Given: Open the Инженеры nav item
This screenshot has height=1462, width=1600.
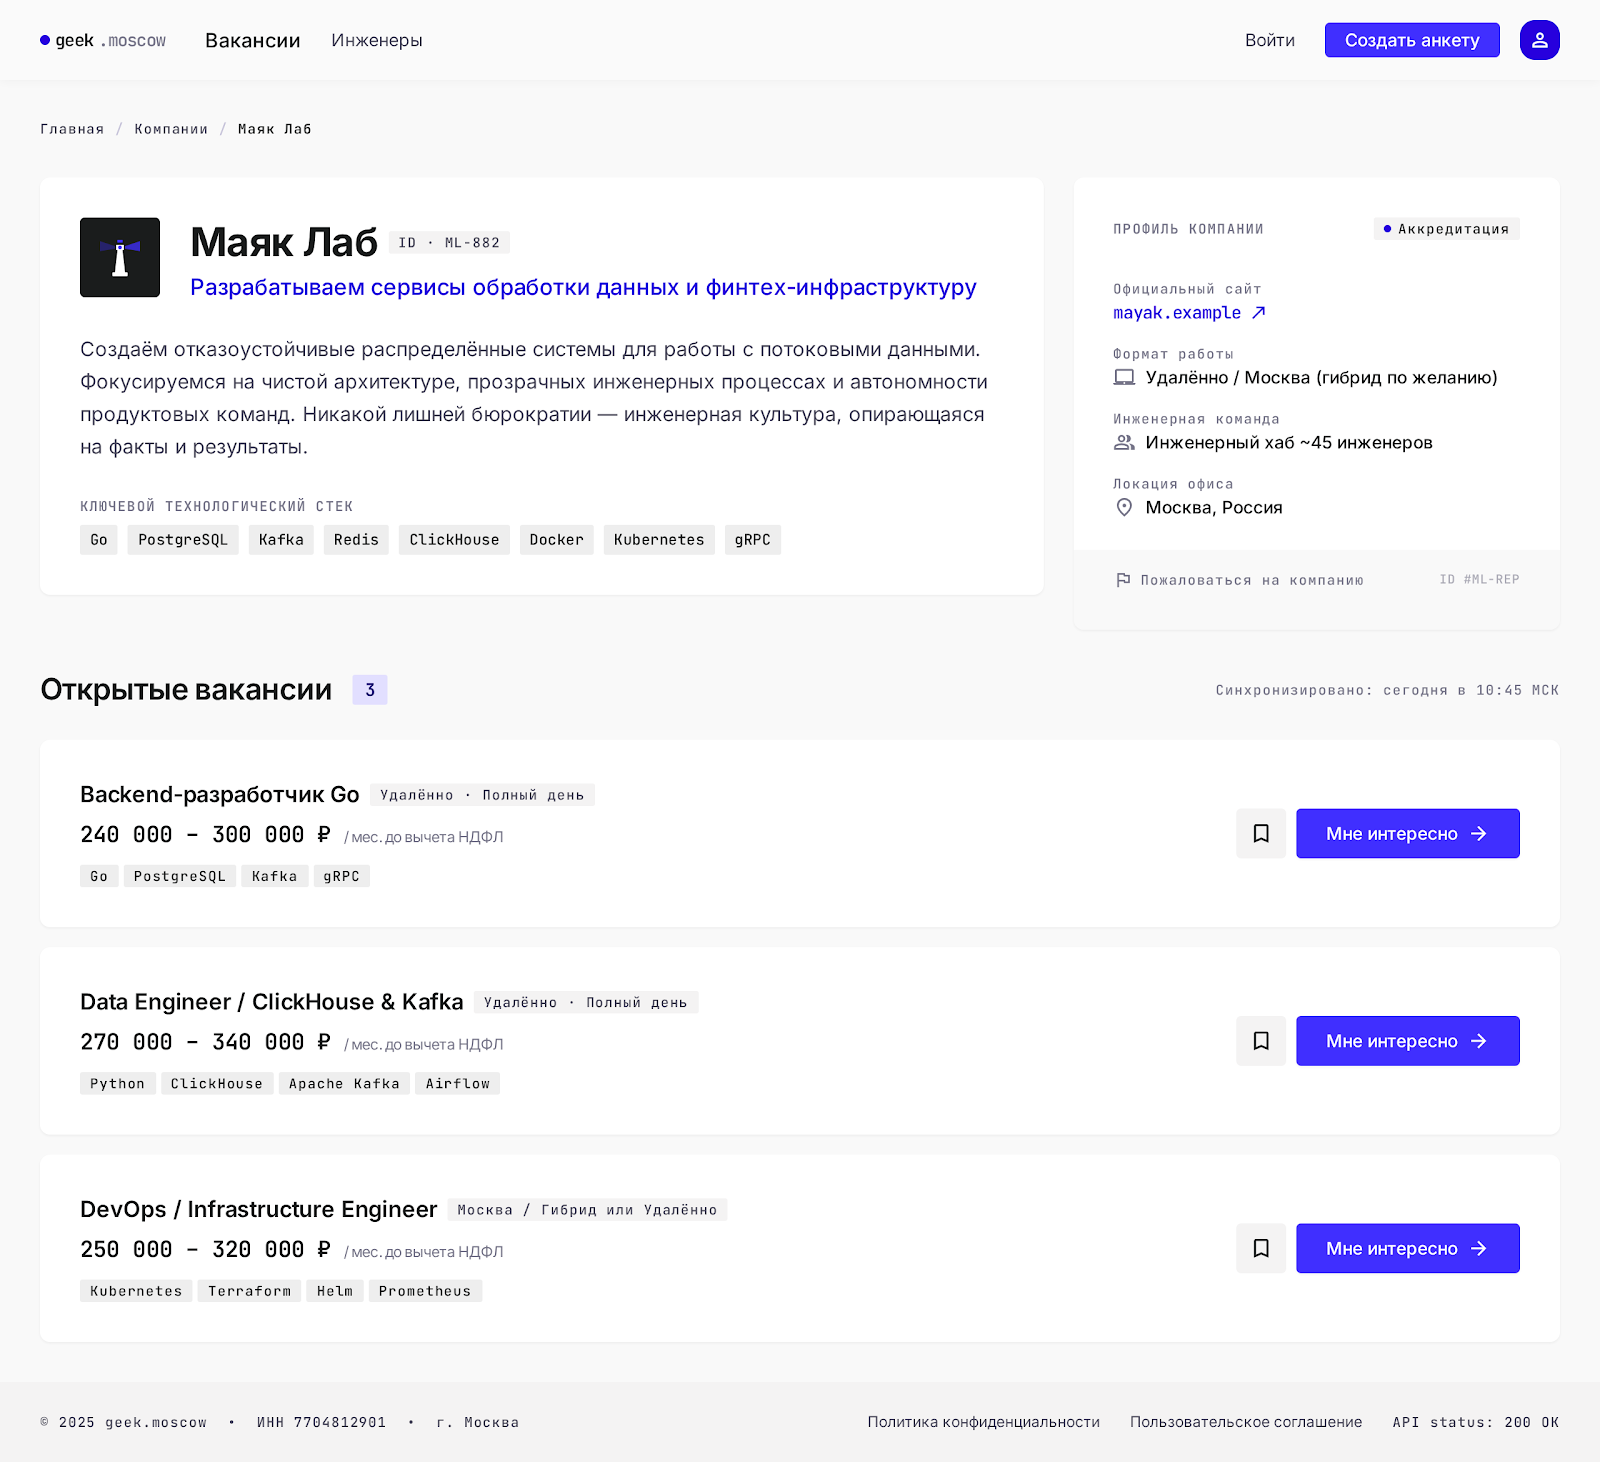Looking at the screenshot, I should pyautogui.click(x=377, y=40).
